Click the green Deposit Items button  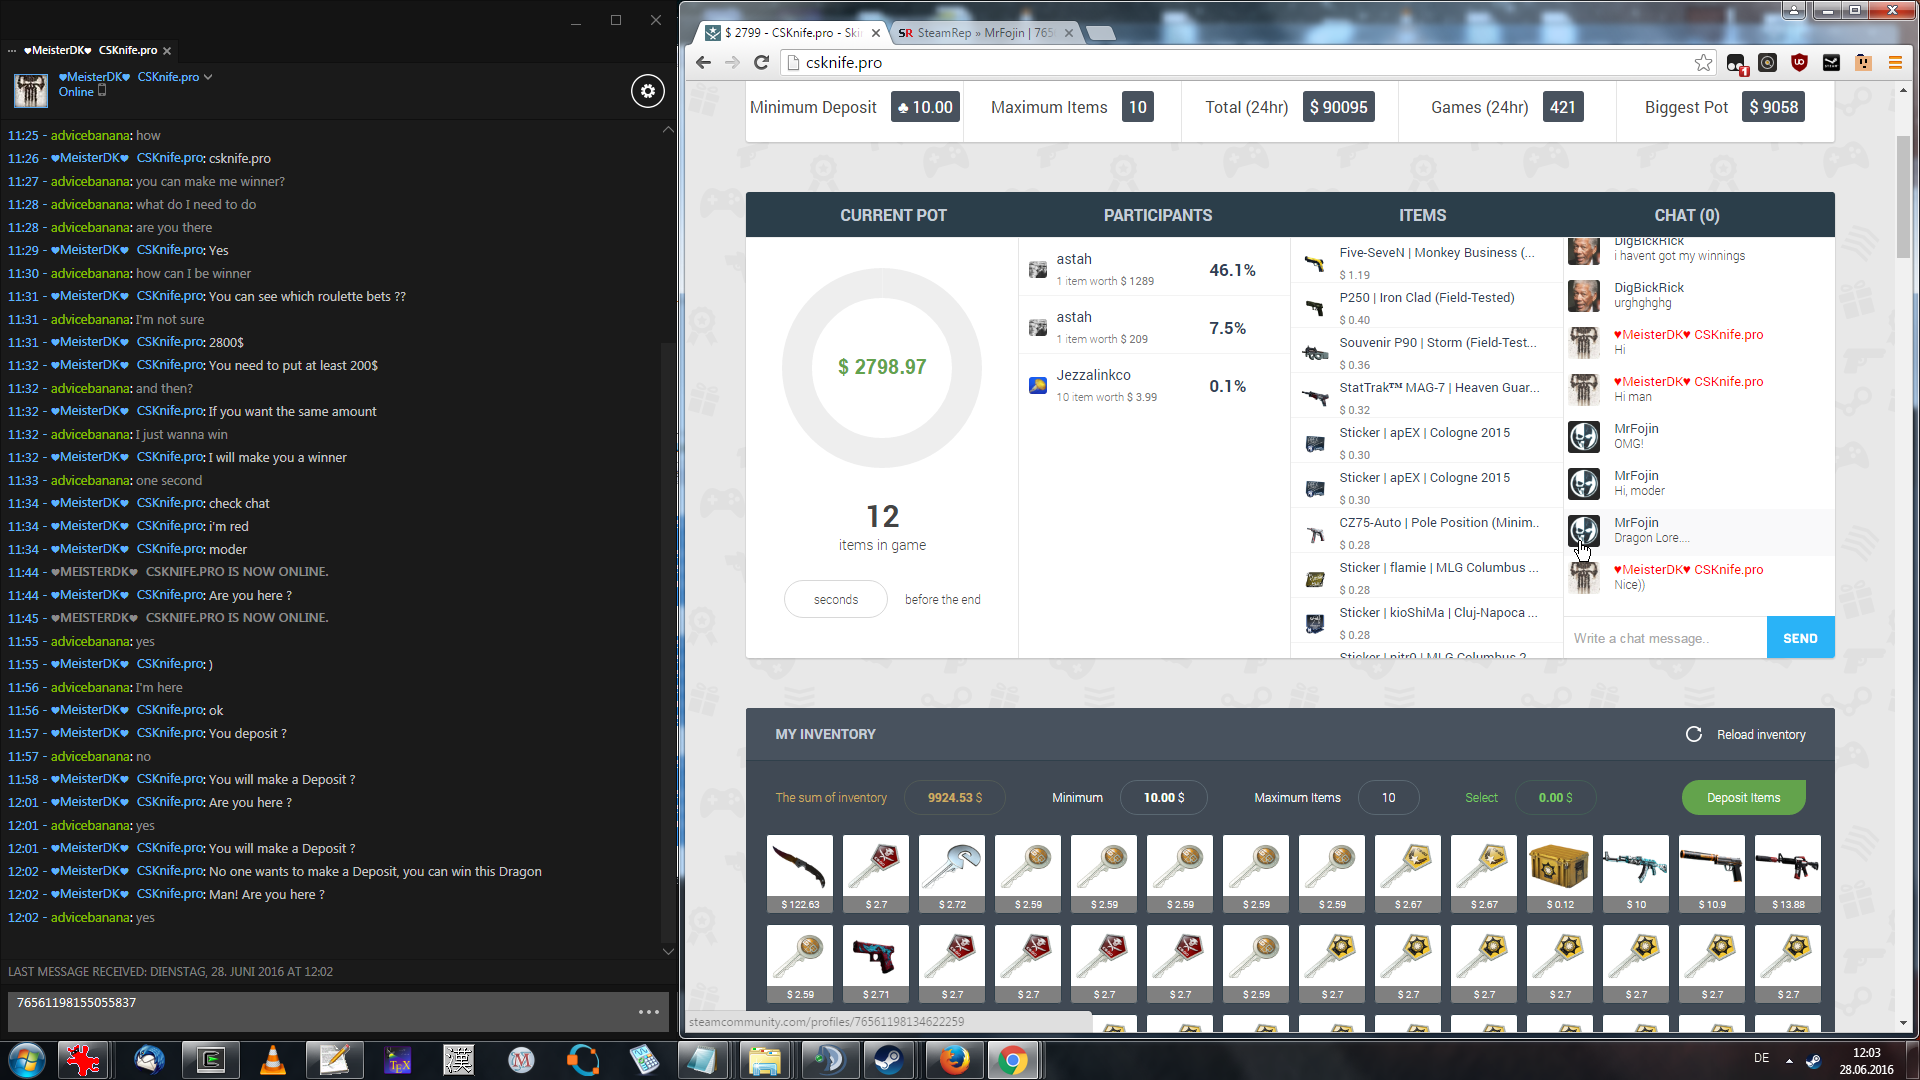point(1742,797)
